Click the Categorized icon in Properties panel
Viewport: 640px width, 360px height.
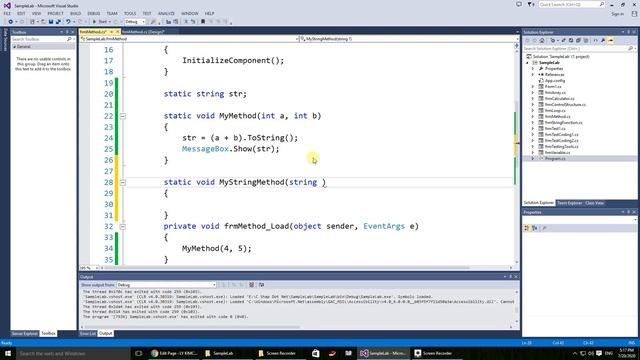pos(527,228)
